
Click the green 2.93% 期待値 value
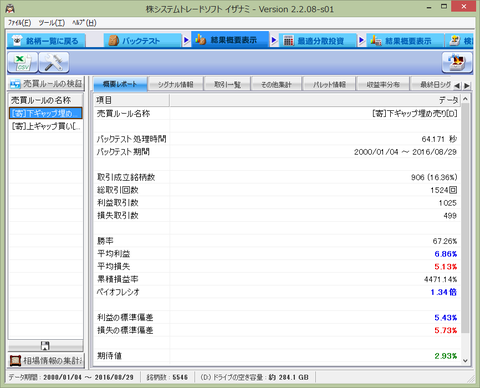click(x=446, y=356)
